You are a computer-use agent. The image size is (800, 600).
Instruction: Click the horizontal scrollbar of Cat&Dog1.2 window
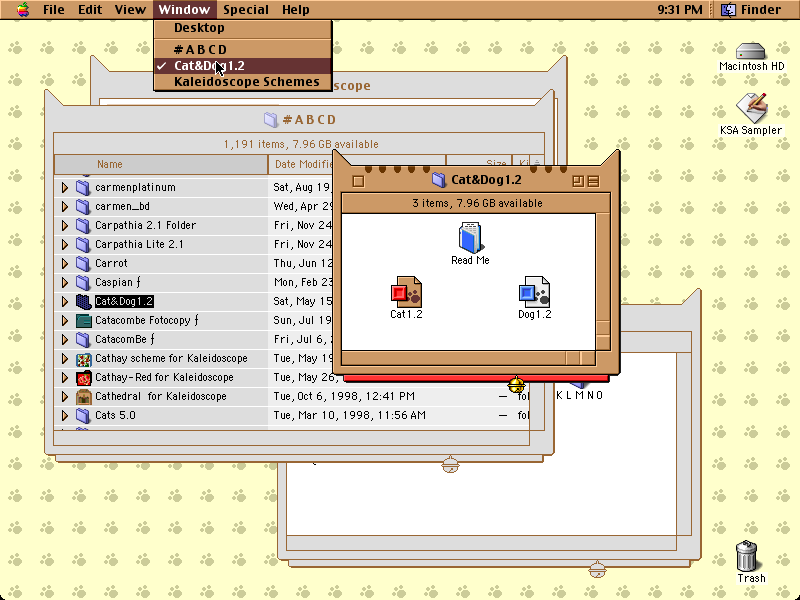[468, 358]
